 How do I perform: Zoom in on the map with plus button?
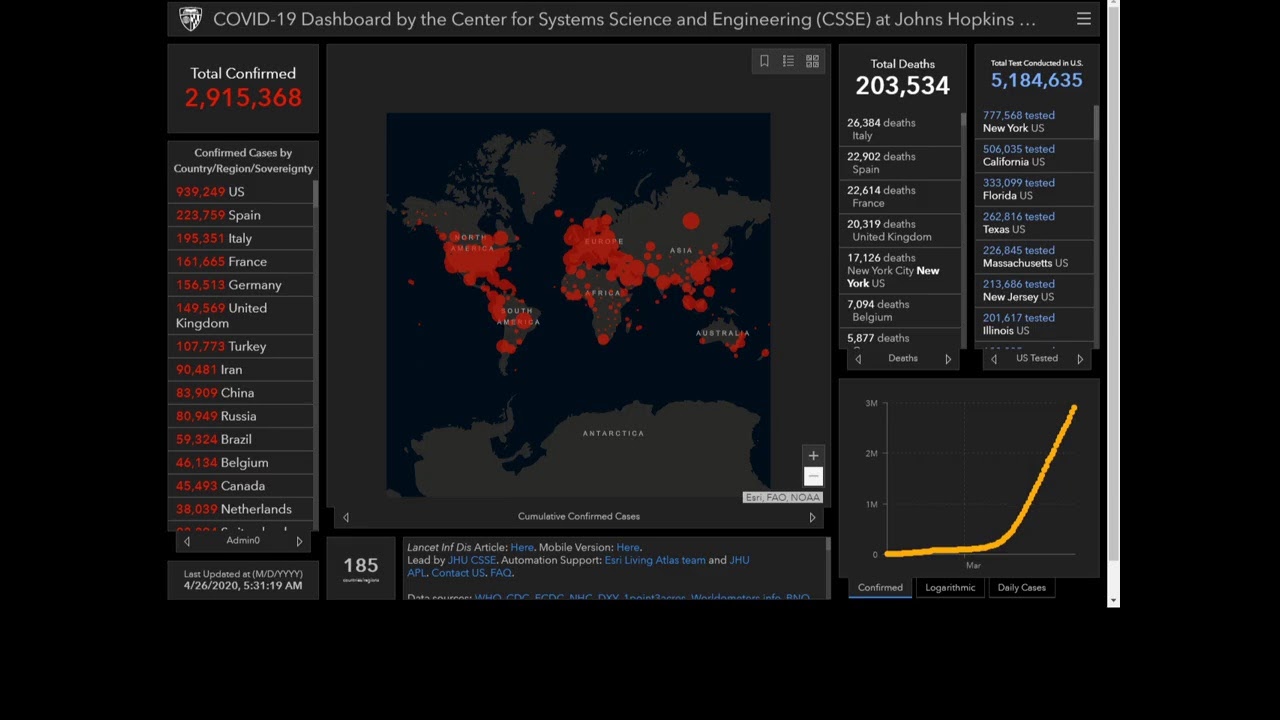click(x=813, y=455)
